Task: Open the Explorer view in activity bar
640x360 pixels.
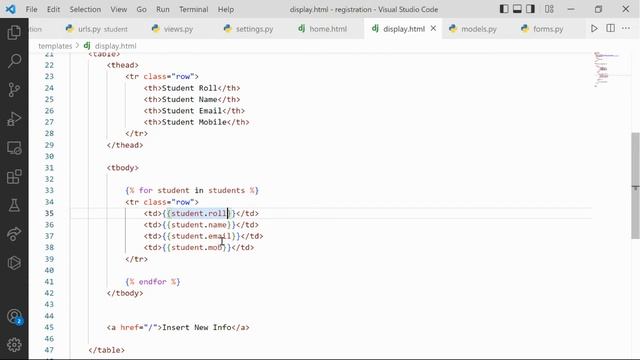Action: click(x=14, y=32)
